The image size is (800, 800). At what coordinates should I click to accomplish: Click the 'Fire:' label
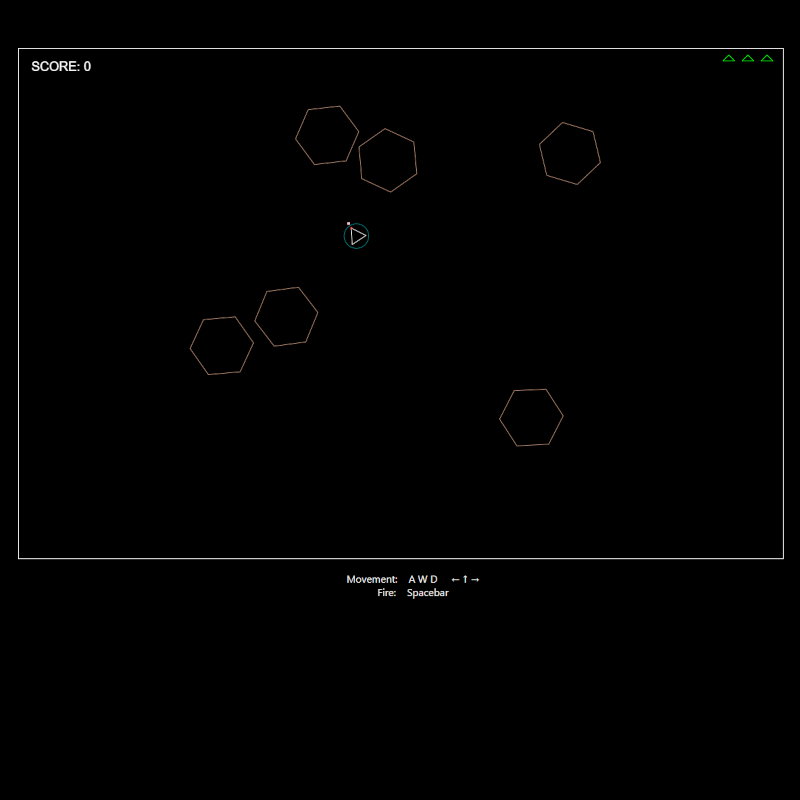387,592
